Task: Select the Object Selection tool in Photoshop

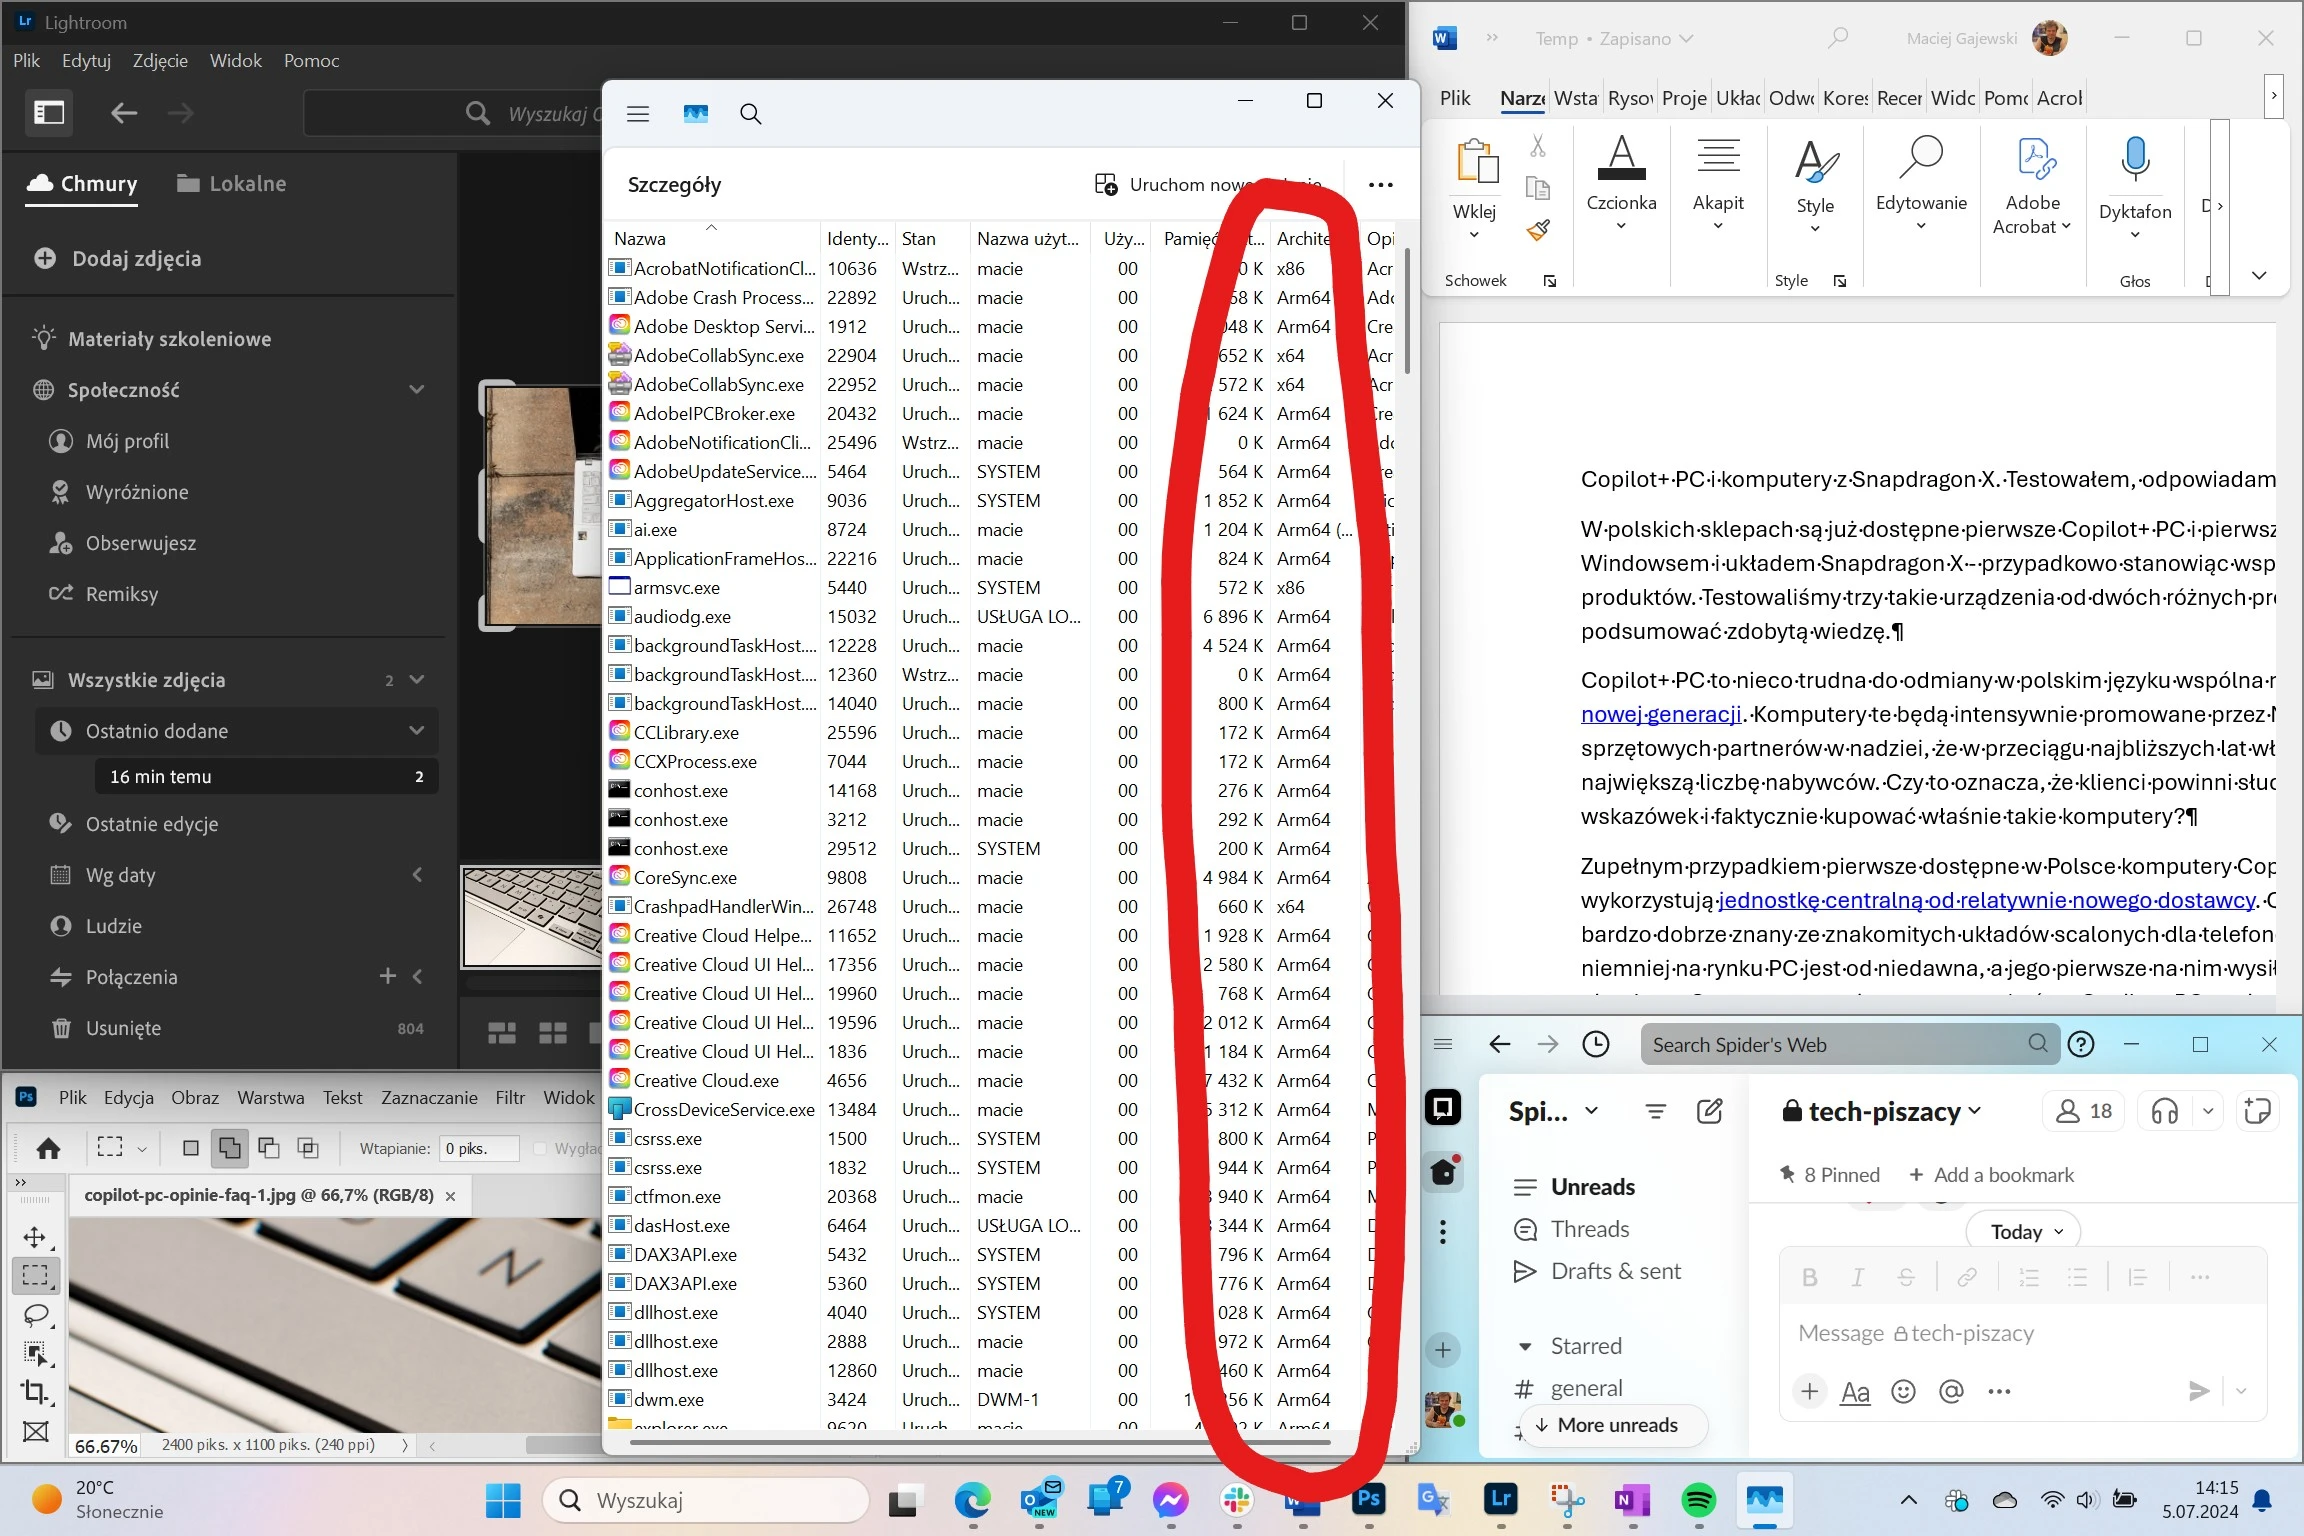Action: click(36, 1353)
